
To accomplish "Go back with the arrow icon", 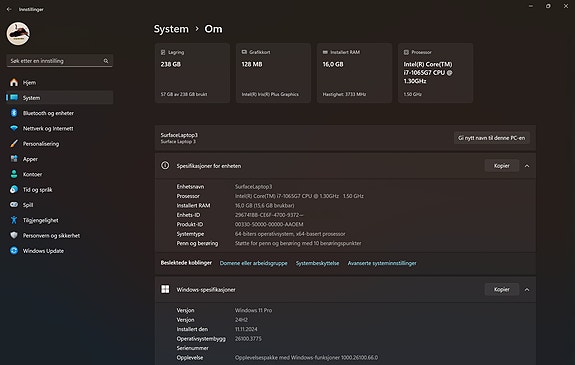I will [x=9, y=9].
